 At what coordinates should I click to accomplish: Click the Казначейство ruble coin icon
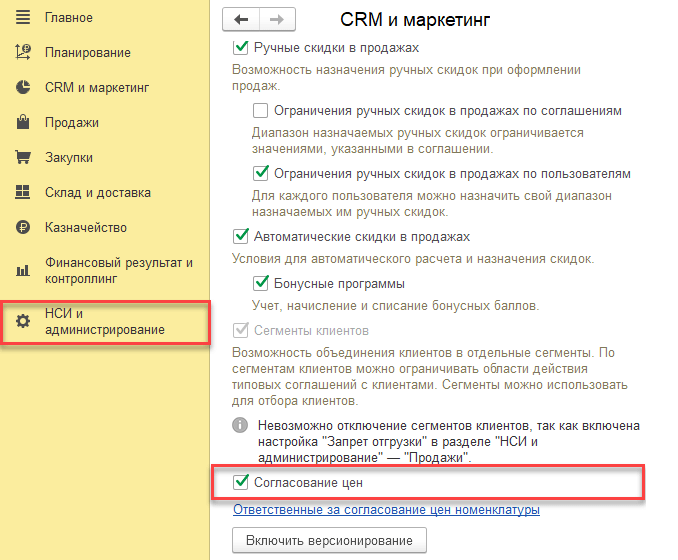pos(24,227)
